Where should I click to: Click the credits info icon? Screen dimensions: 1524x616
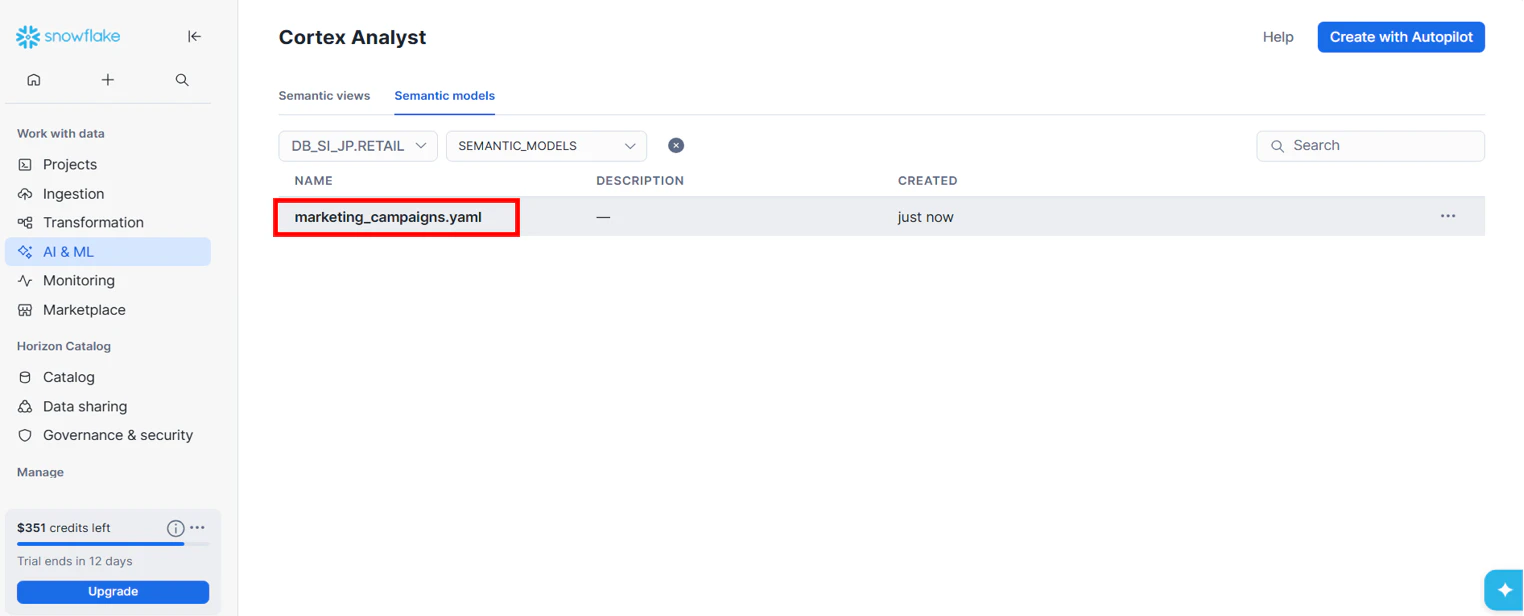(x=175, y=528)
